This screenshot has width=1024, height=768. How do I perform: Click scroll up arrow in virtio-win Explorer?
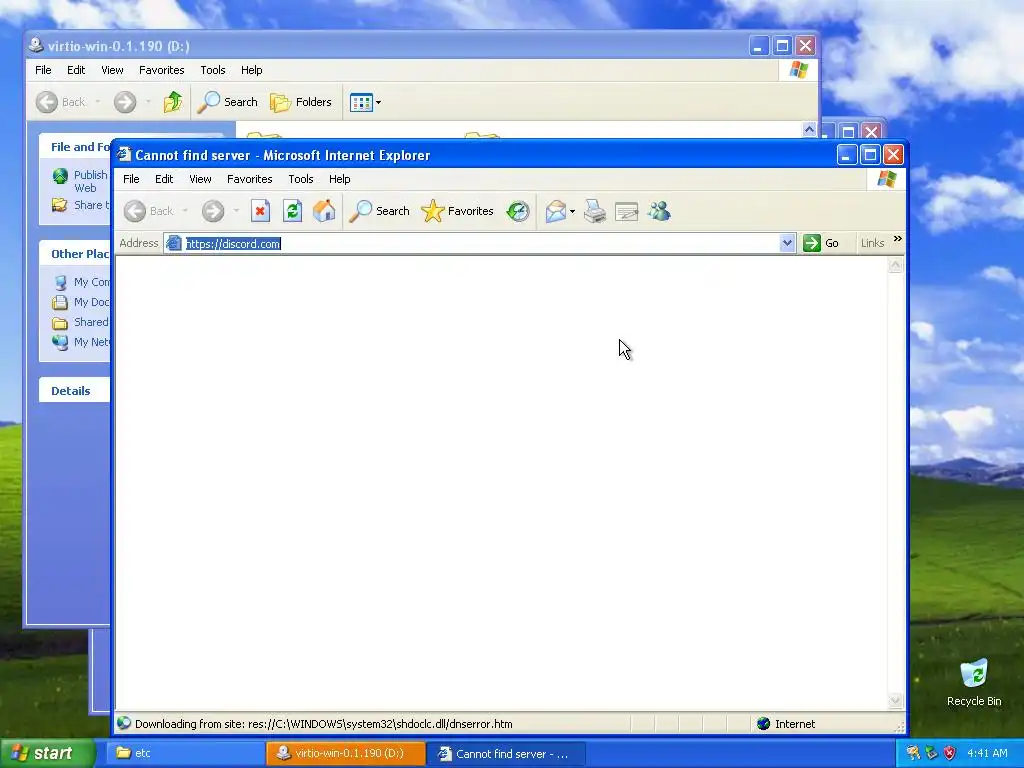[809, 129]
